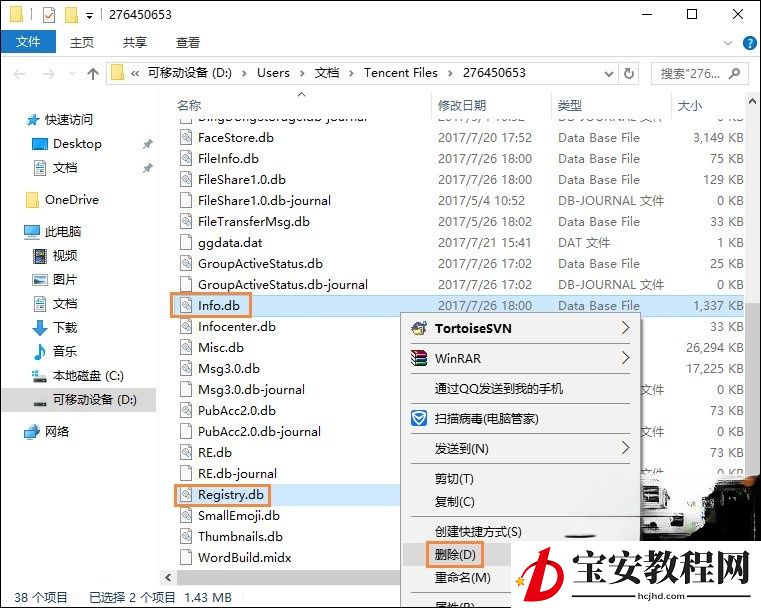Select the Info.db file
The width and height of the screenshot is (761, 608).
[x=218, y=306]
